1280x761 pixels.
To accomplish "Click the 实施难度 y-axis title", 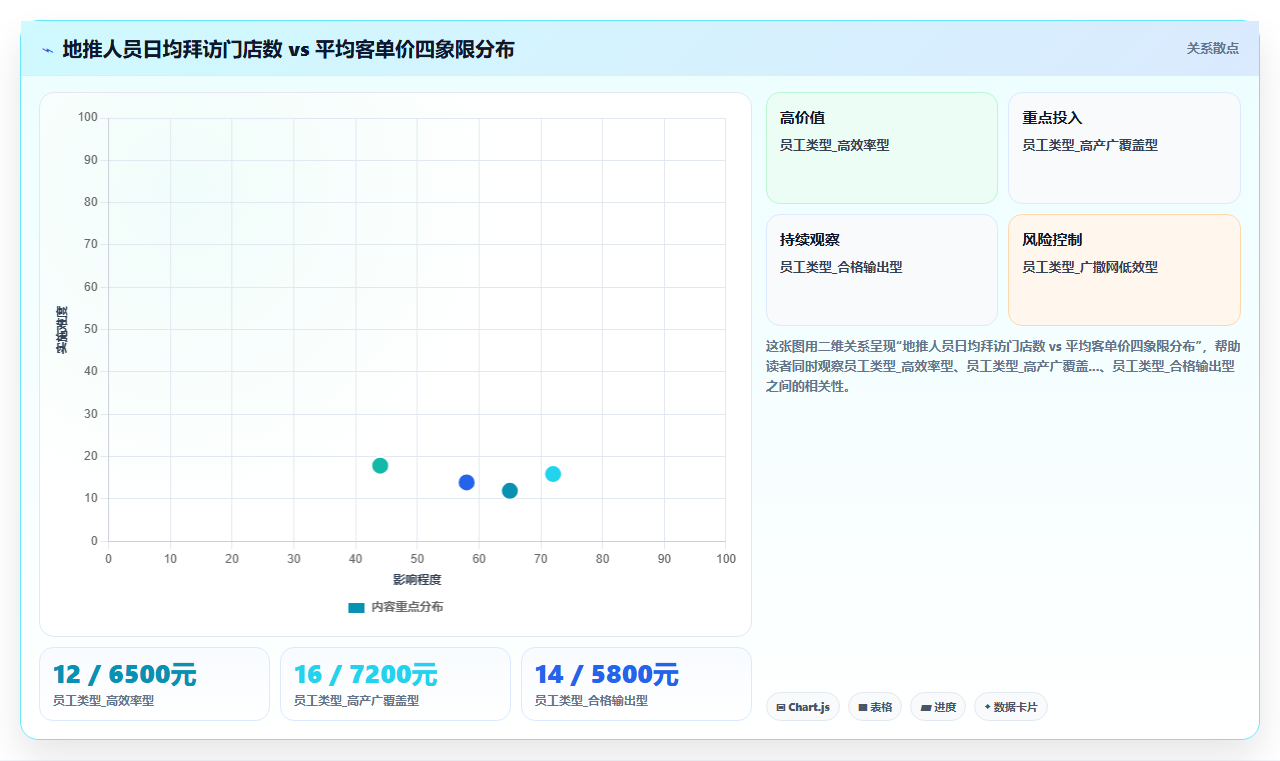I will click(62, 329).
